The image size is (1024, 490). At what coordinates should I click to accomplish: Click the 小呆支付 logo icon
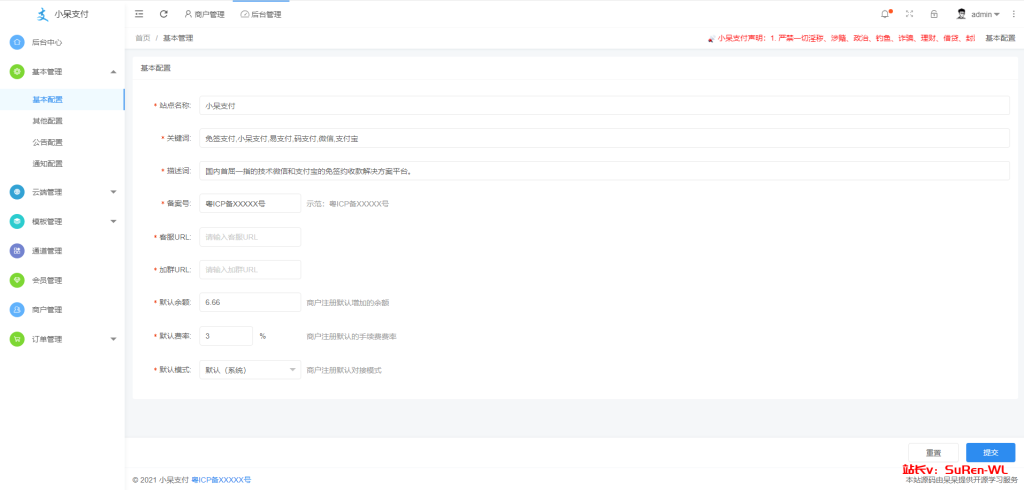point(42,14)
